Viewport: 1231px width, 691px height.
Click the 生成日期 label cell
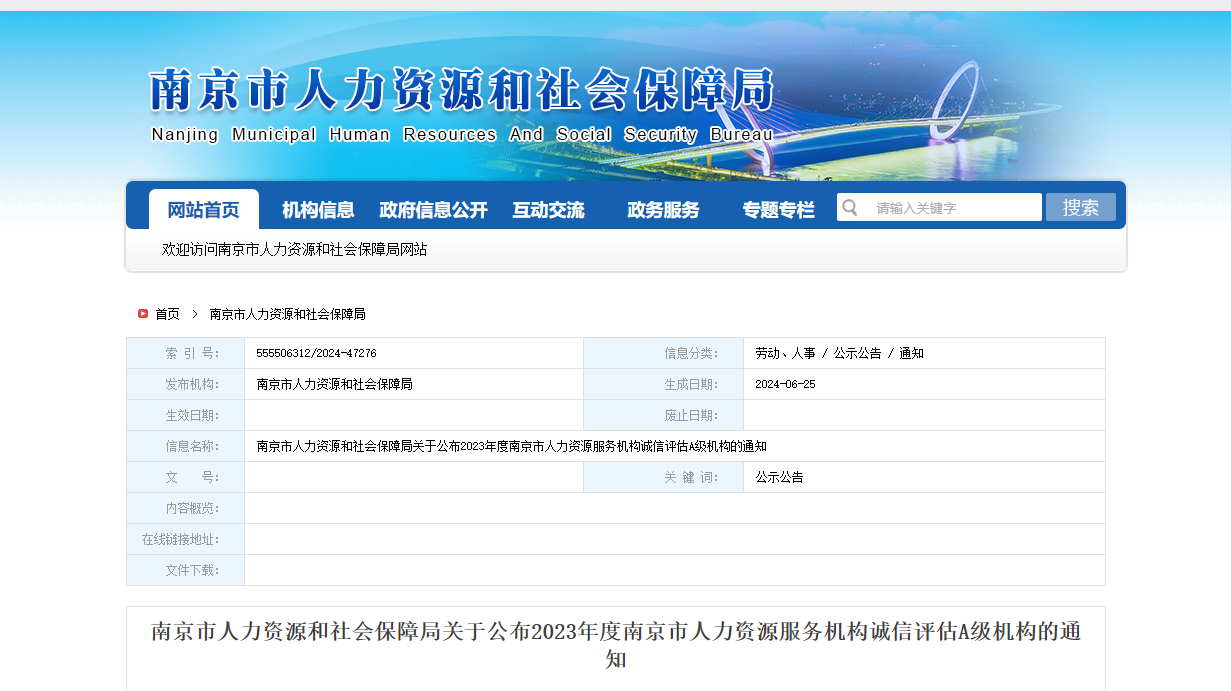[x=663, y=384]
